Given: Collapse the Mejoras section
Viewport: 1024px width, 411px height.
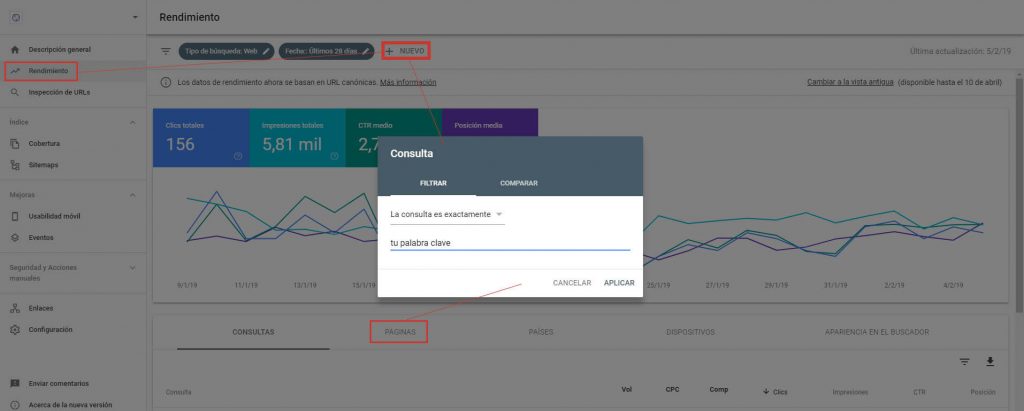Looking at the screenshot, I should tap(133, 195).
